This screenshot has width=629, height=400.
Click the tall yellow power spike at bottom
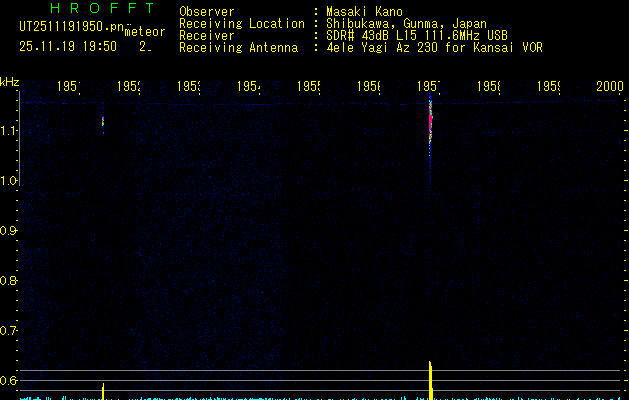(430, 378)
